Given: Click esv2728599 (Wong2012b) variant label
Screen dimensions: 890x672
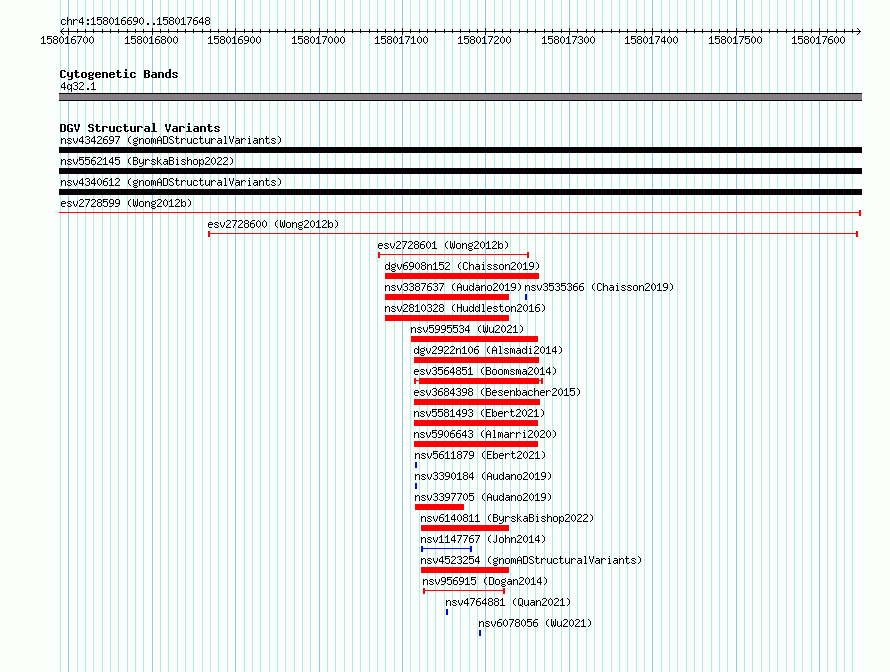Looking at the screenshot, I should point(126,203).
